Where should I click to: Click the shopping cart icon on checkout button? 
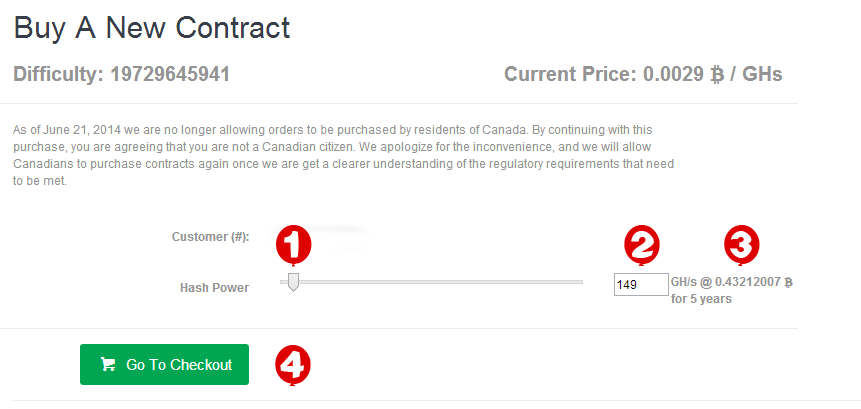(x=108, y=365)
